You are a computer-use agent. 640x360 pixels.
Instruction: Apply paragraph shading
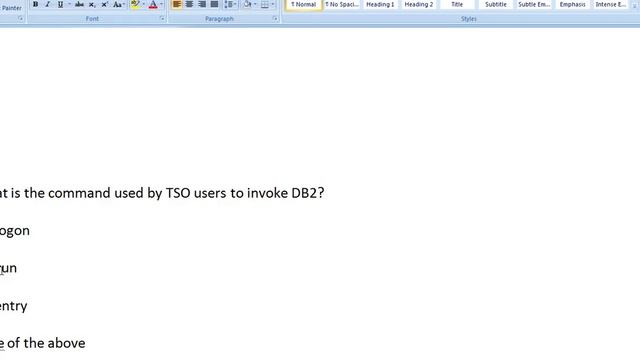click(x=247, y=4)
